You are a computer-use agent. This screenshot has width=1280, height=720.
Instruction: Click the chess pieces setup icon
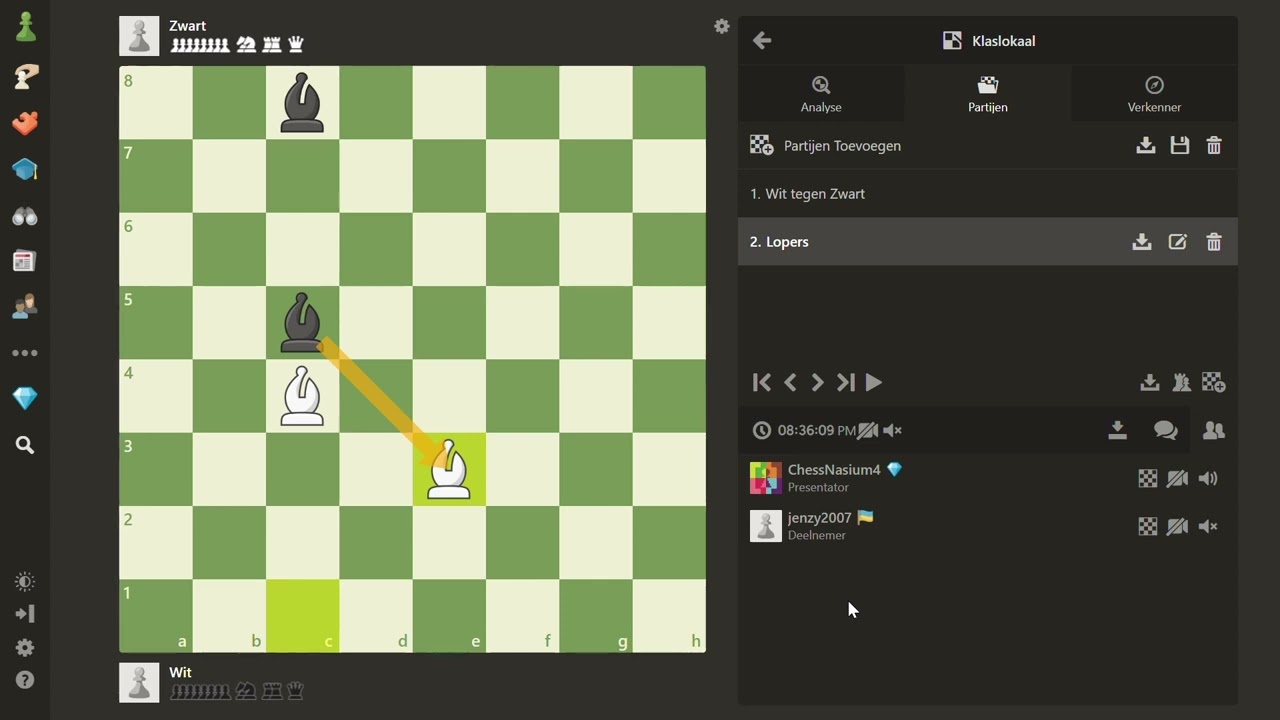[x=1182, y=382]
